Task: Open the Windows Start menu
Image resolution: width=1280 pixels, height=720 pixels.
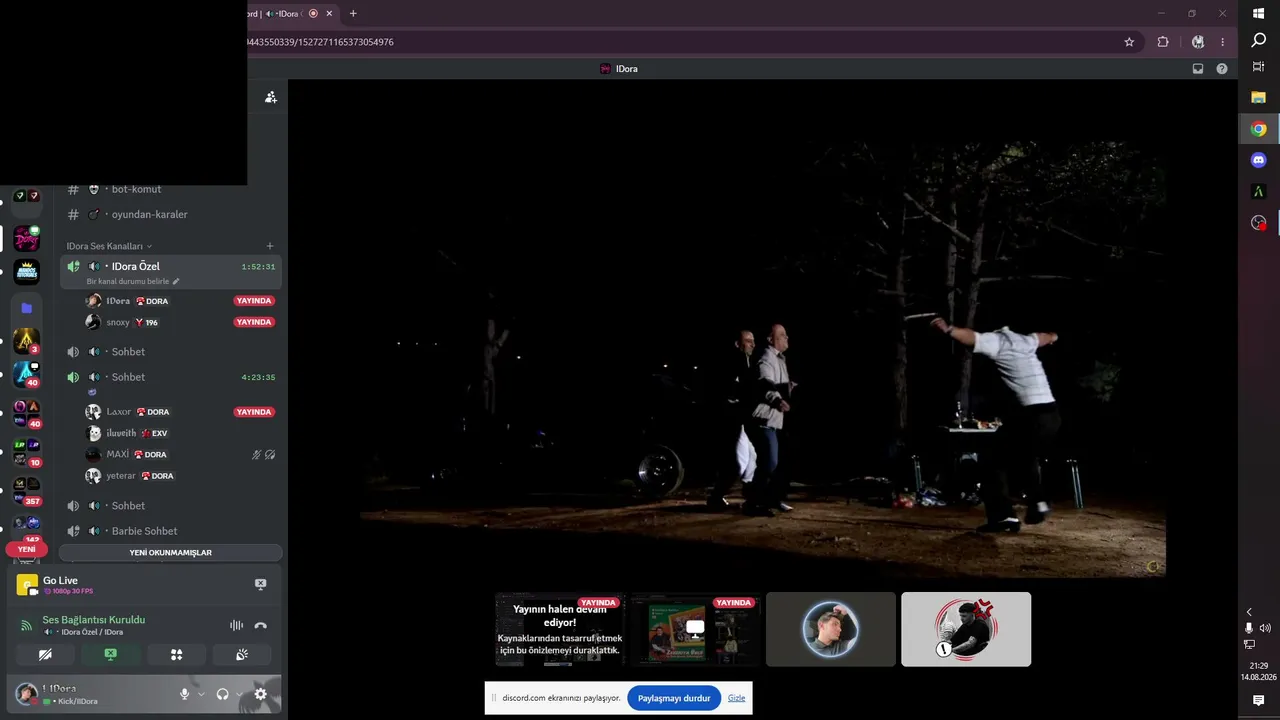Action: click(1259, 13)
